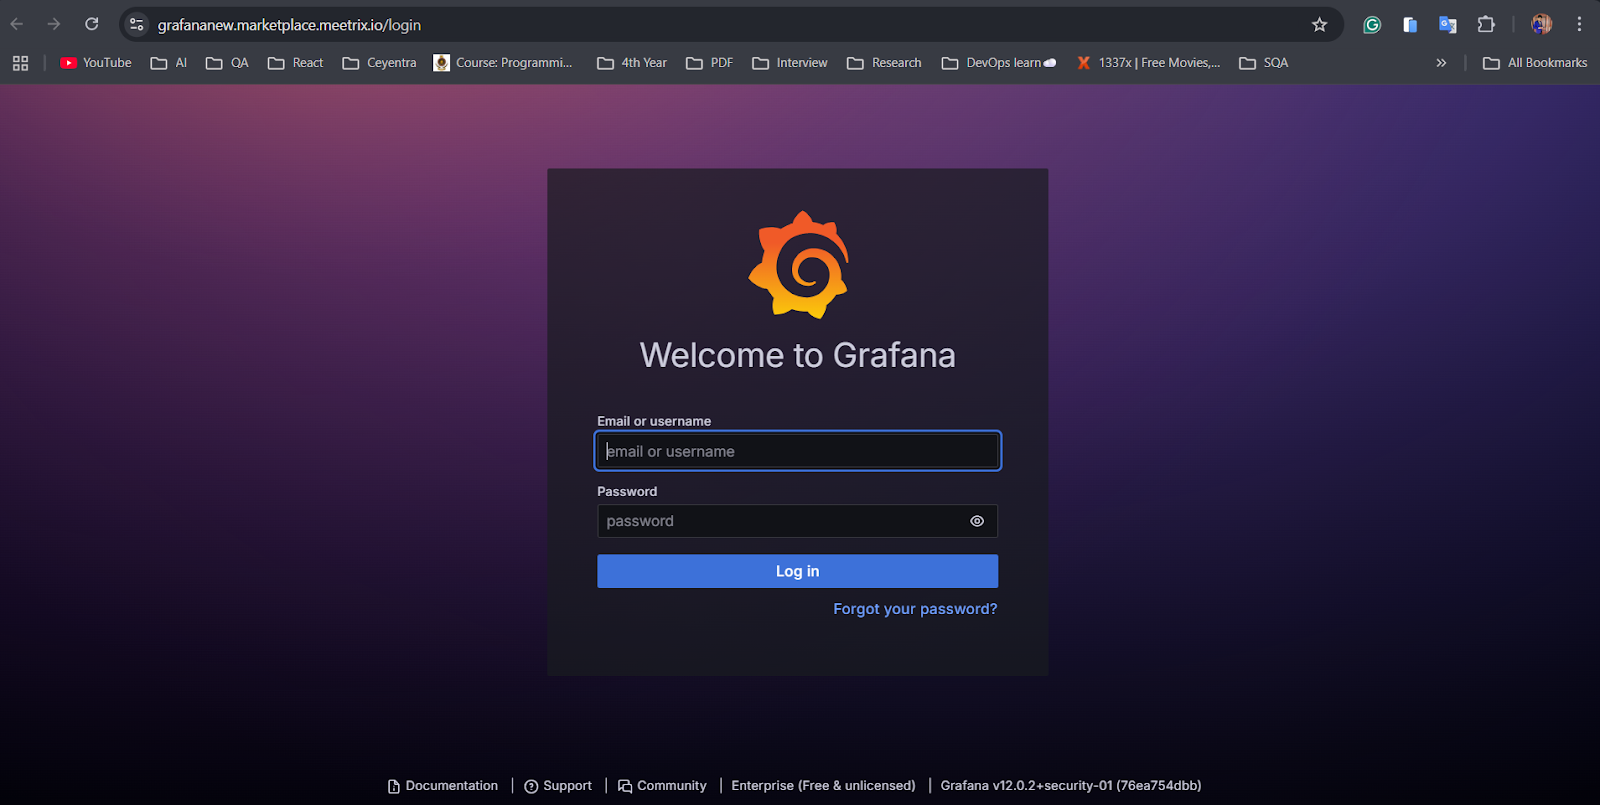Open the DevOps learn bookmark folder
Image resolution: width=1600 pixels, height=805 pixels.
point(999,63)
